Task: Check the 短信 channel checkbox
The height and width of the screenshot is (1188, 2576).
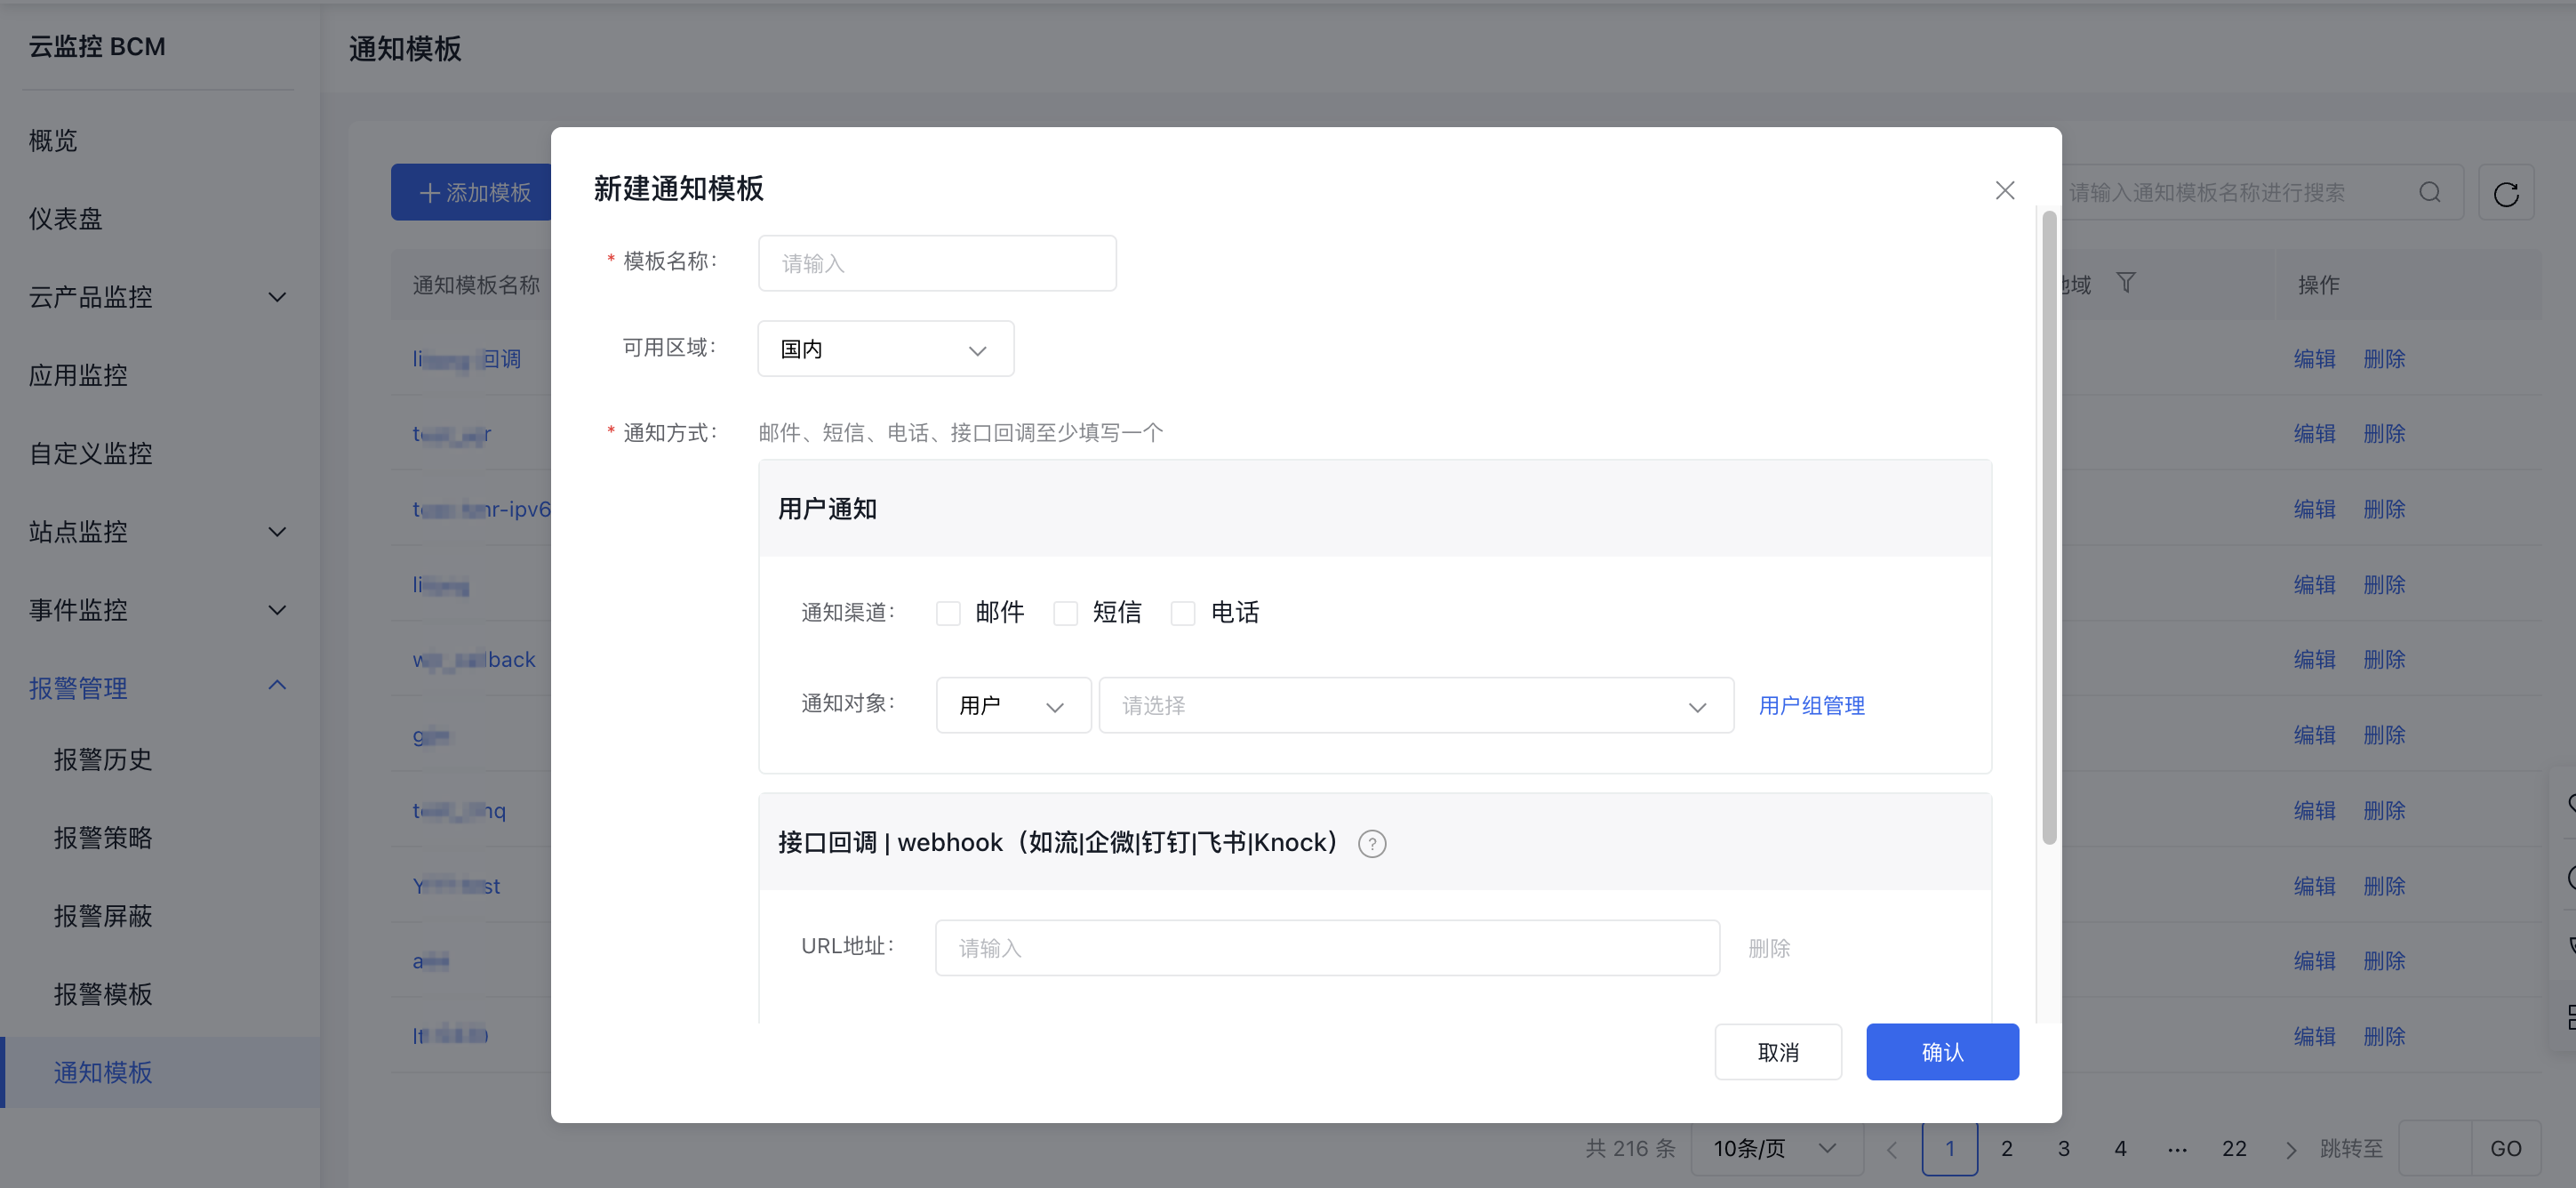Action: [1065, 612]
